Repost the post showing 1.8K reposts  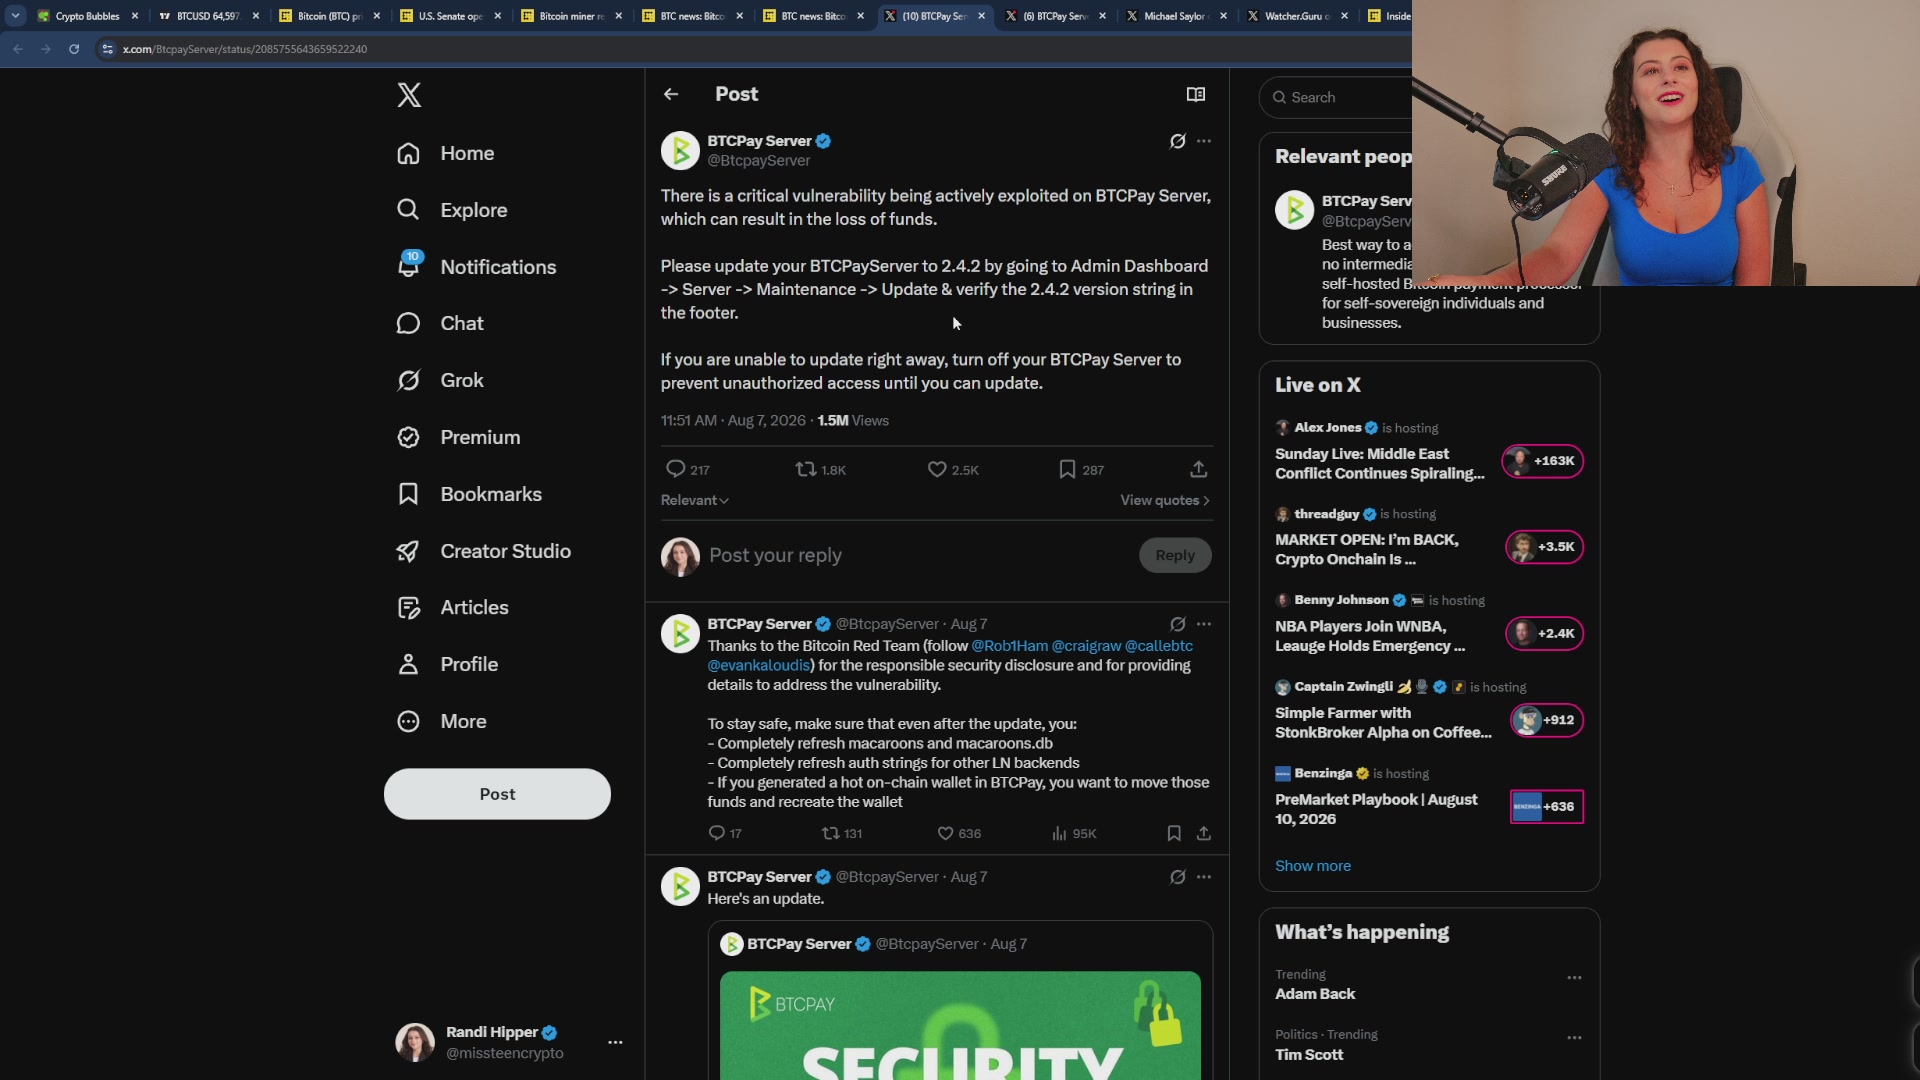pos(820,469)
